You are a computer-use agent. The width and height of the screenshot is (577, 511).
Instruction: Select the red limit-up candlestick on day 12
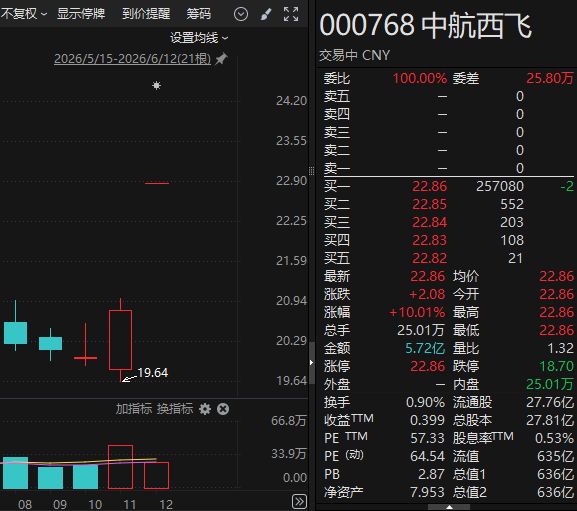[x=157, y=183]
